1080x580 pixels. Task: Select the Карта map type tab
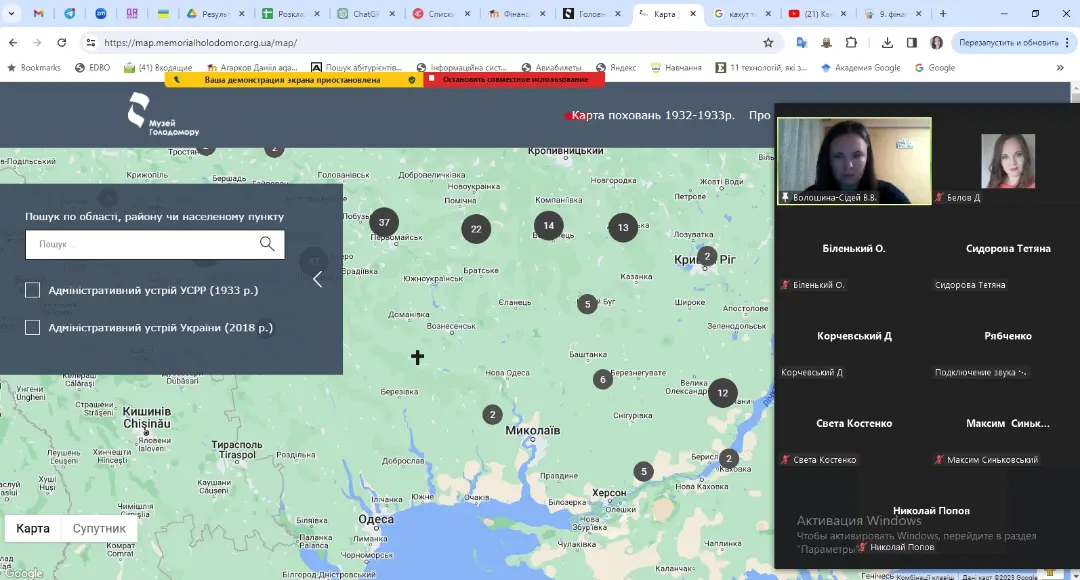tap(33, 528)
